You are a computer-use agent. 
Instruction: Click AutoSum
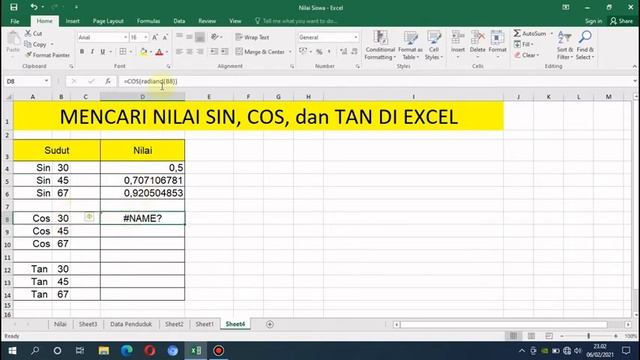[x=530, y=33]
